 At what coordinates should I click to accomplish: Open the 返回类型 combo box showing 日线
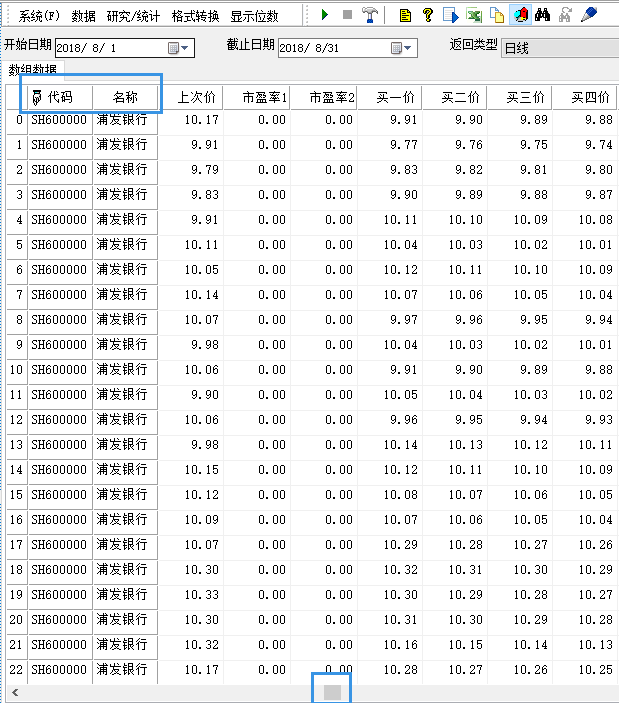[x=560, y=48]
